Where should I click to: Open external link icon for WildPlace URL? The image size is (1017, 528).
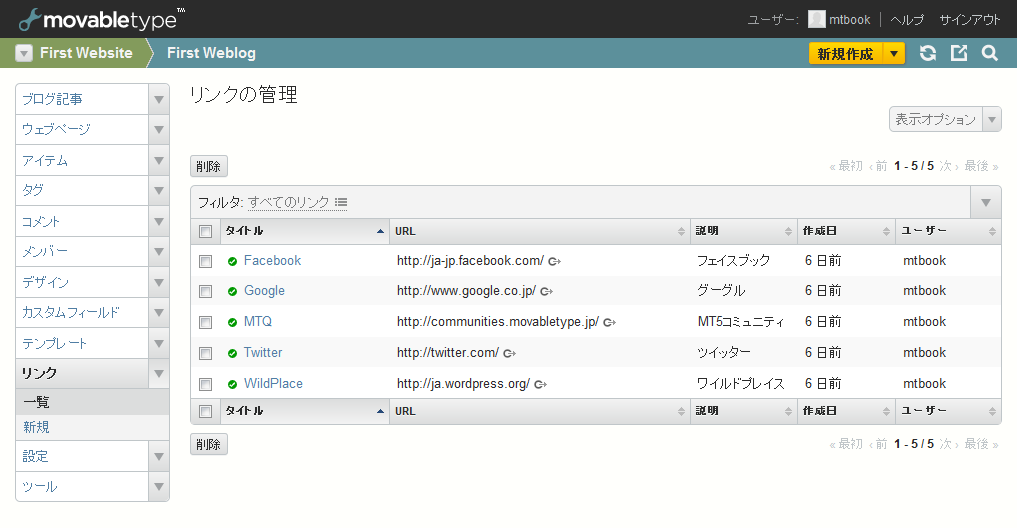(541, 385)
